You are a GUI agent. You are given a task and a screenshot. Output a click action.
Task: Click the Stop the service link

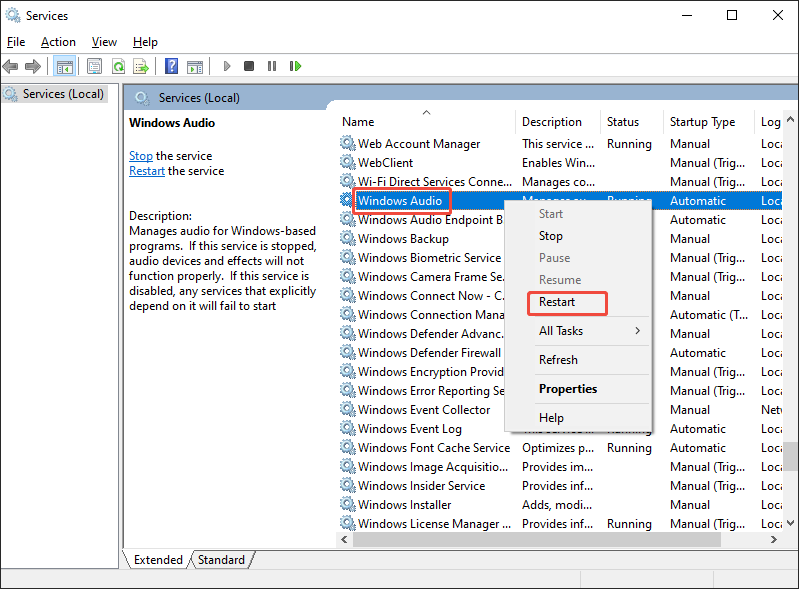click(141, 155)
